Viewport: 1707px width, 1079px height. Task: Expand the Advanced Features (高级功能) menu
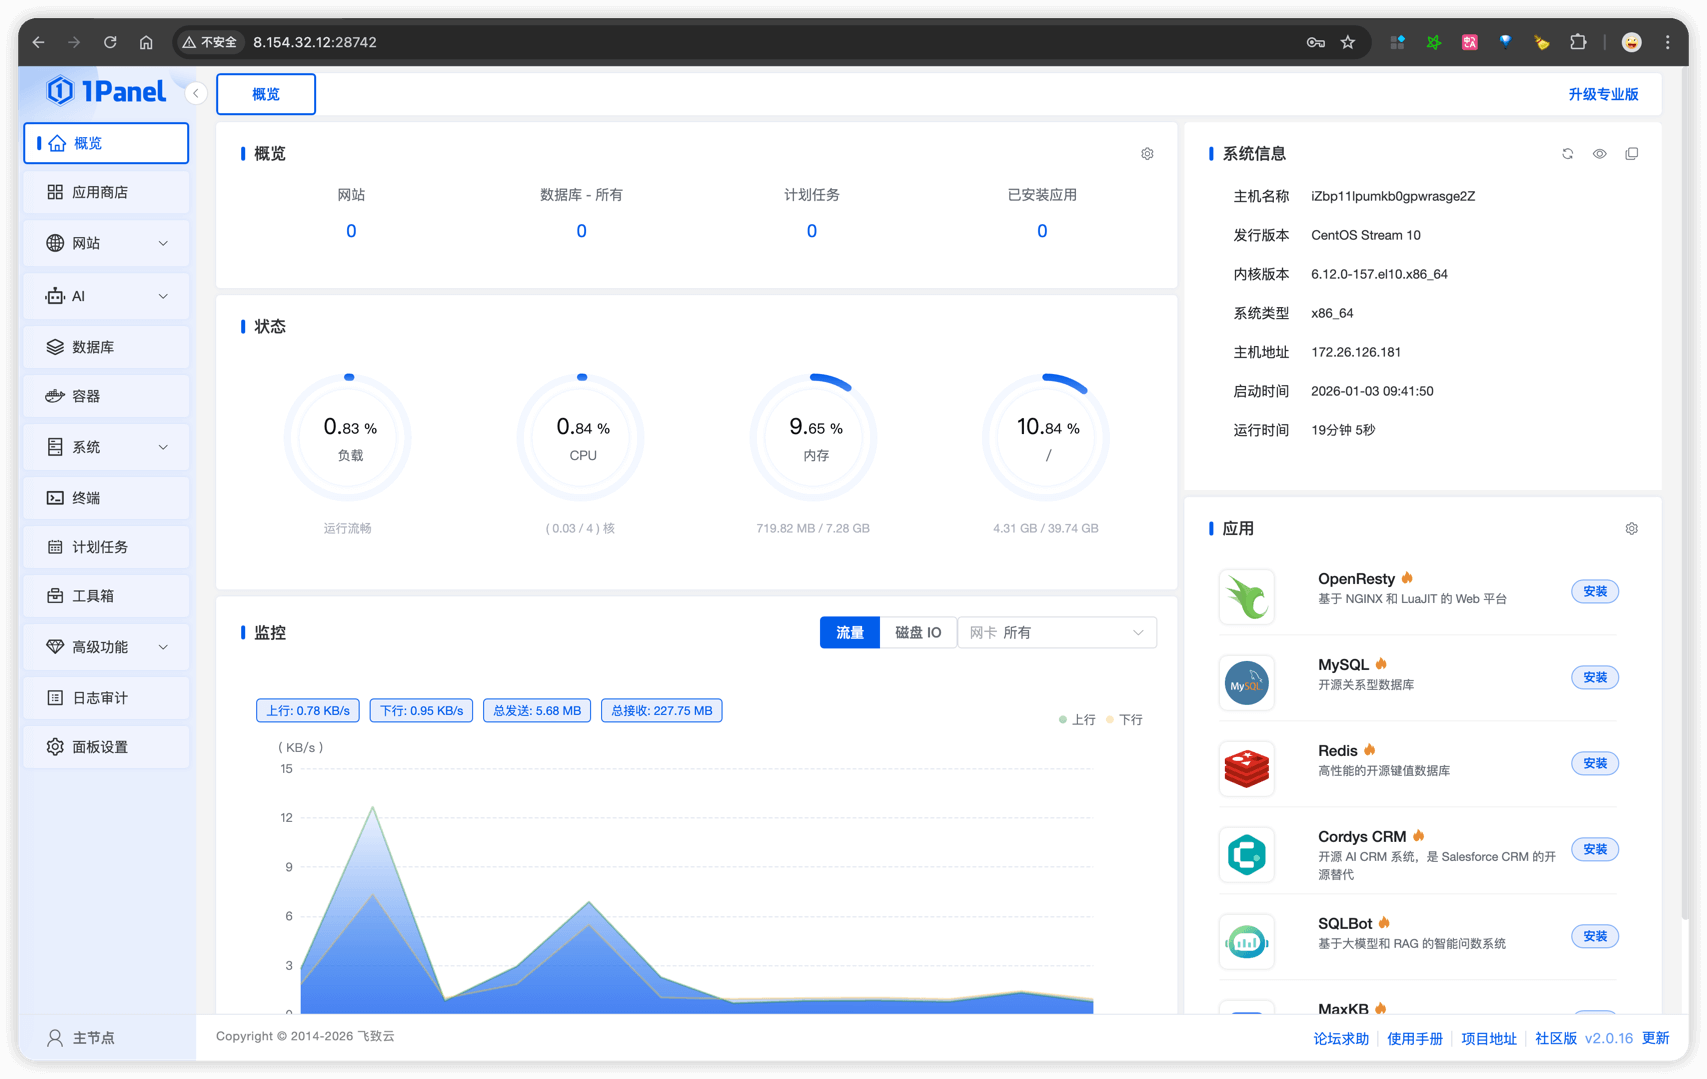coord(106,647)
